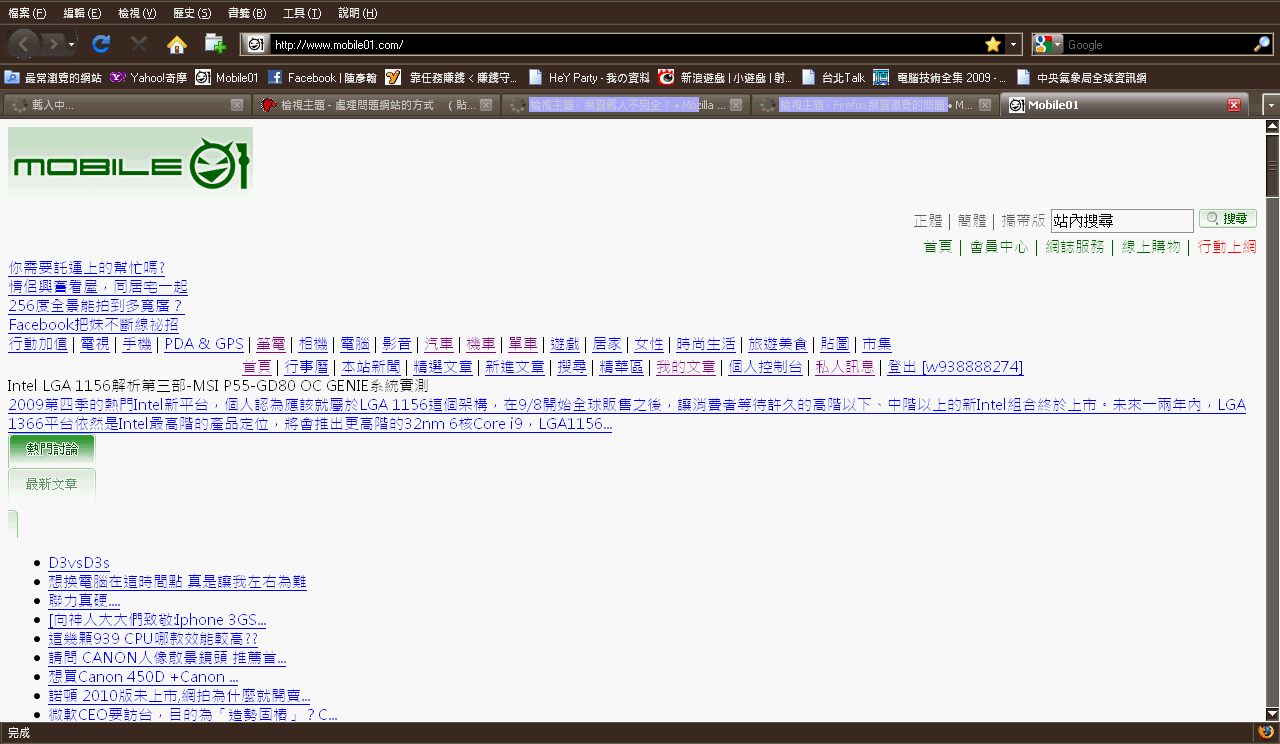
Task: Click the 站內搜尋 search input field
Action: 1121,220
